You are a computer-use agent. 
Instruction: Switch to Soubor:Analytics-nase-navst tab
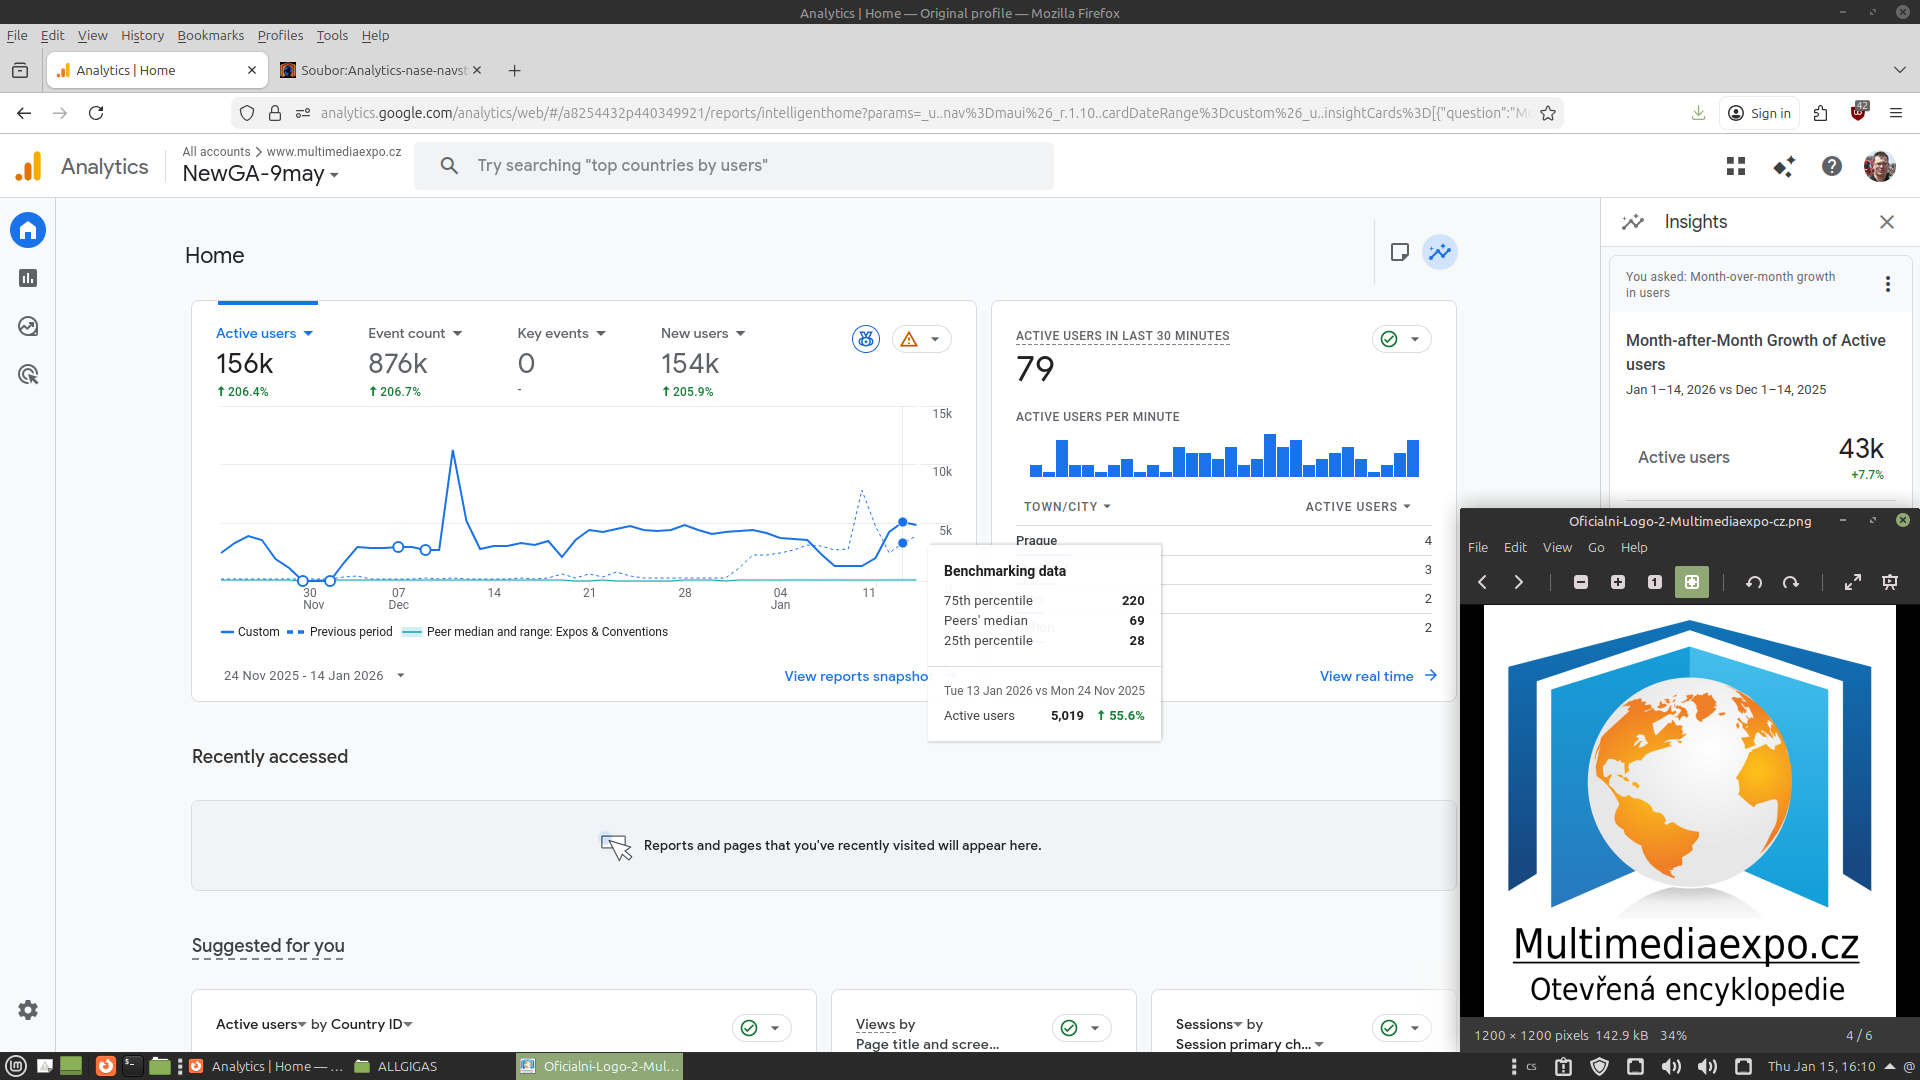click(x=382, y=70)
